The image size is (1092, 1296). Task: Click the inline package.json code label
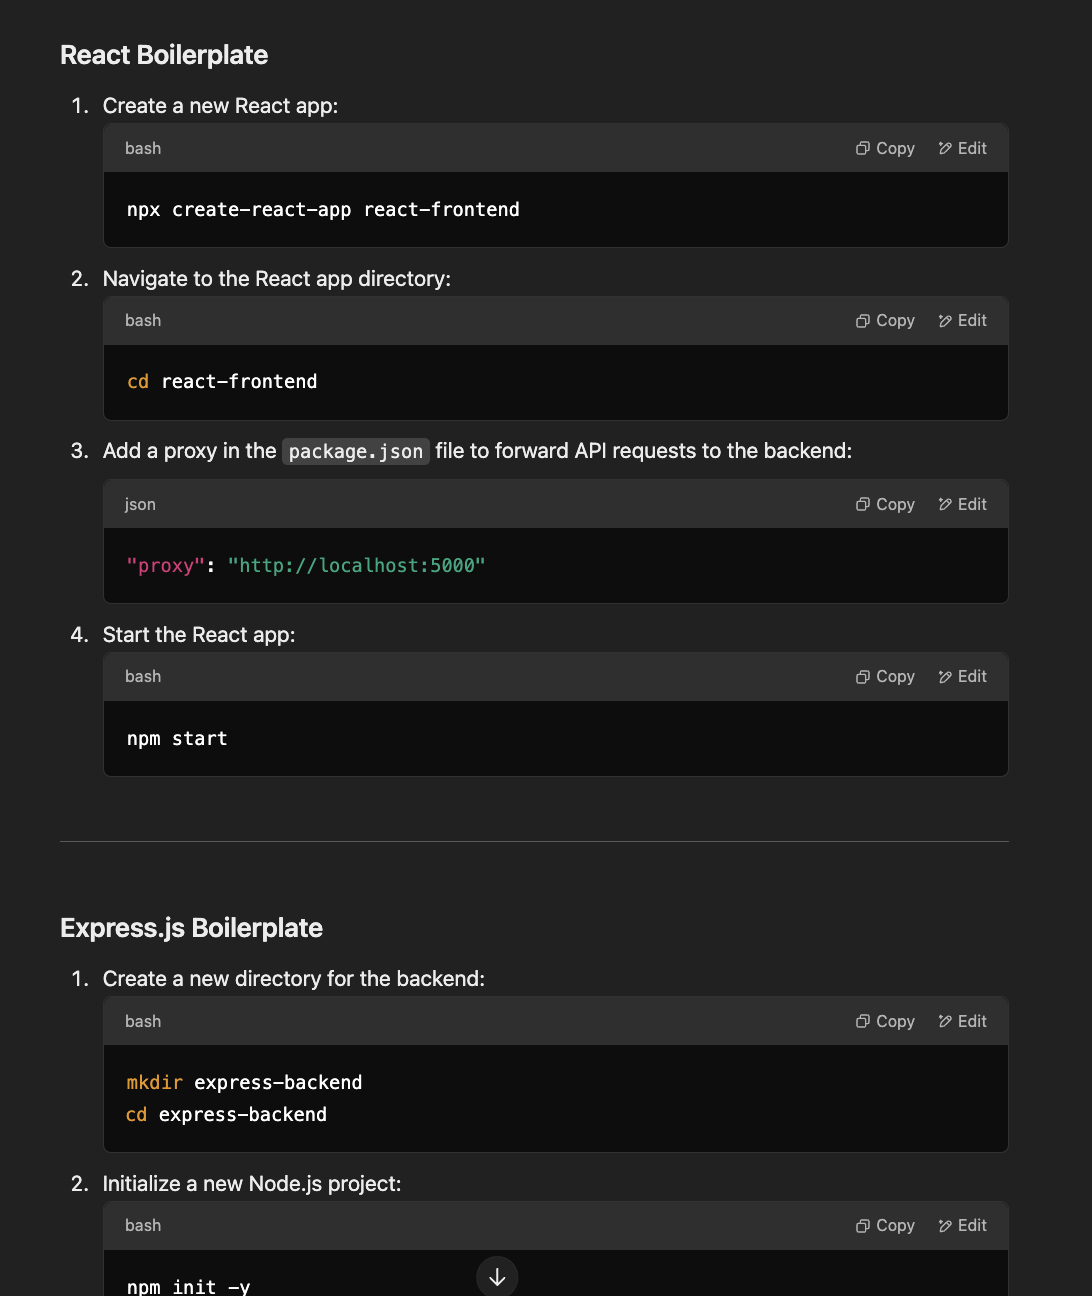[x=355, y=452]
